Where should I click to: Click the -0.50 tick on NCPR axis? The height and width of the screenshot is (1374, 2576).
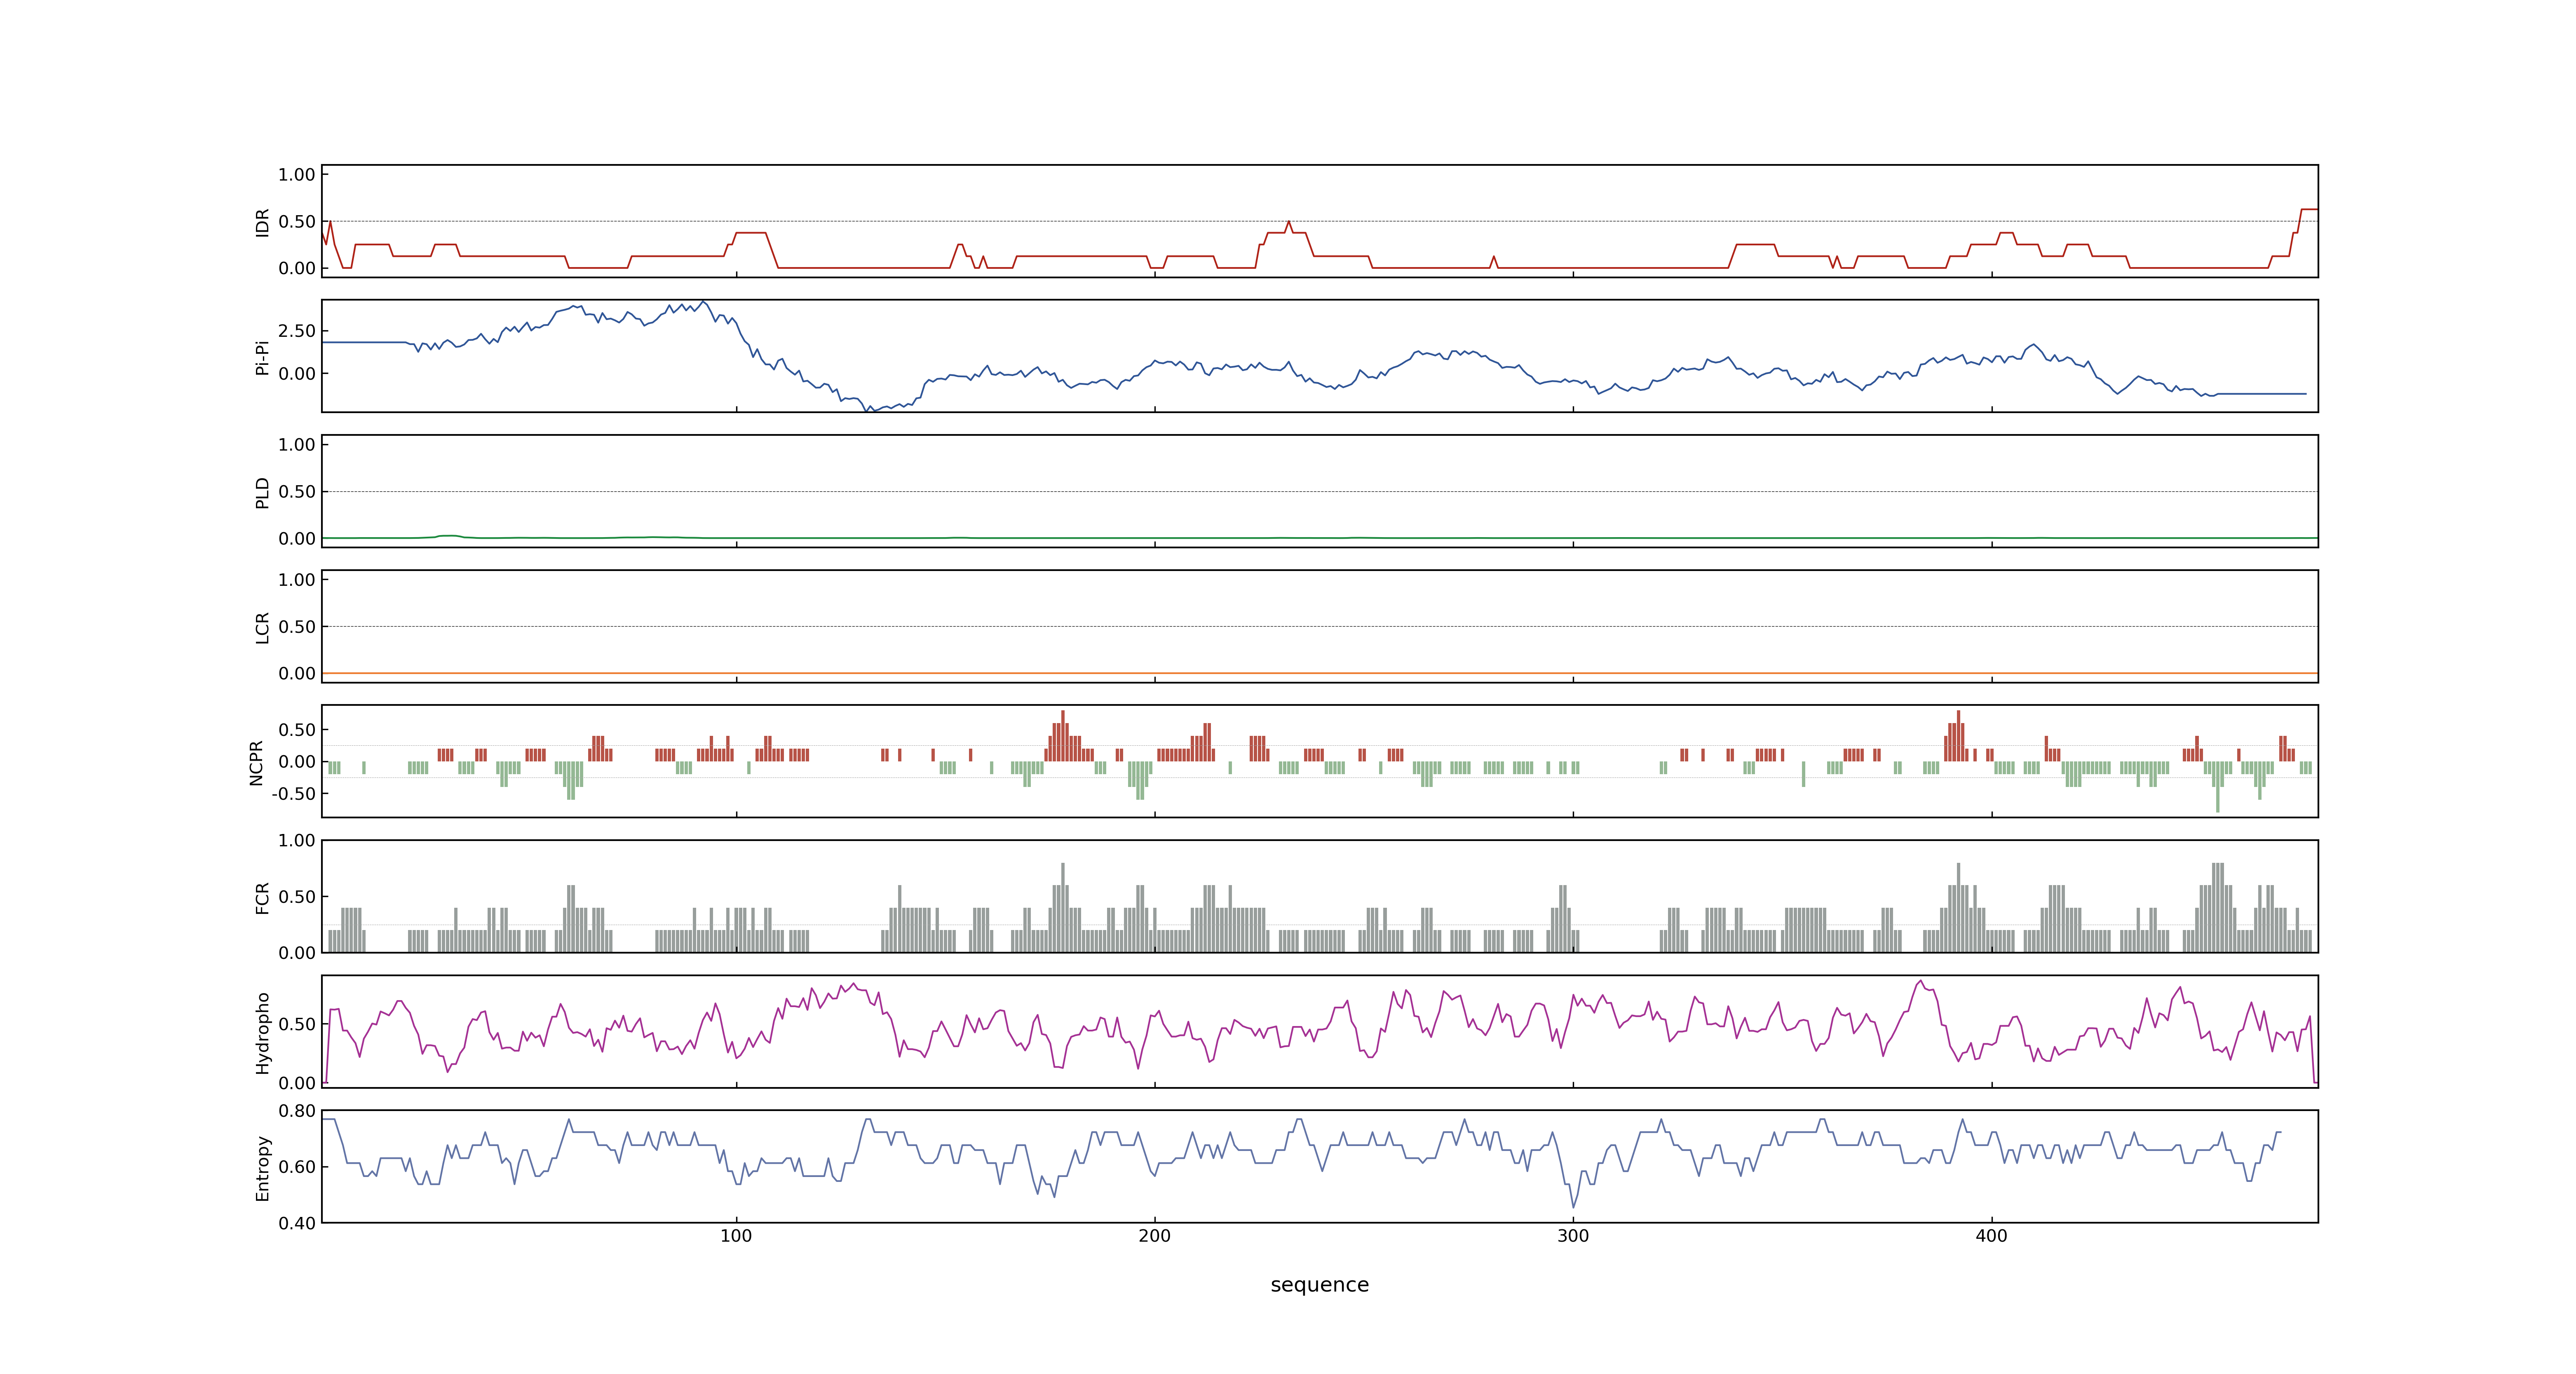(293, 794)
